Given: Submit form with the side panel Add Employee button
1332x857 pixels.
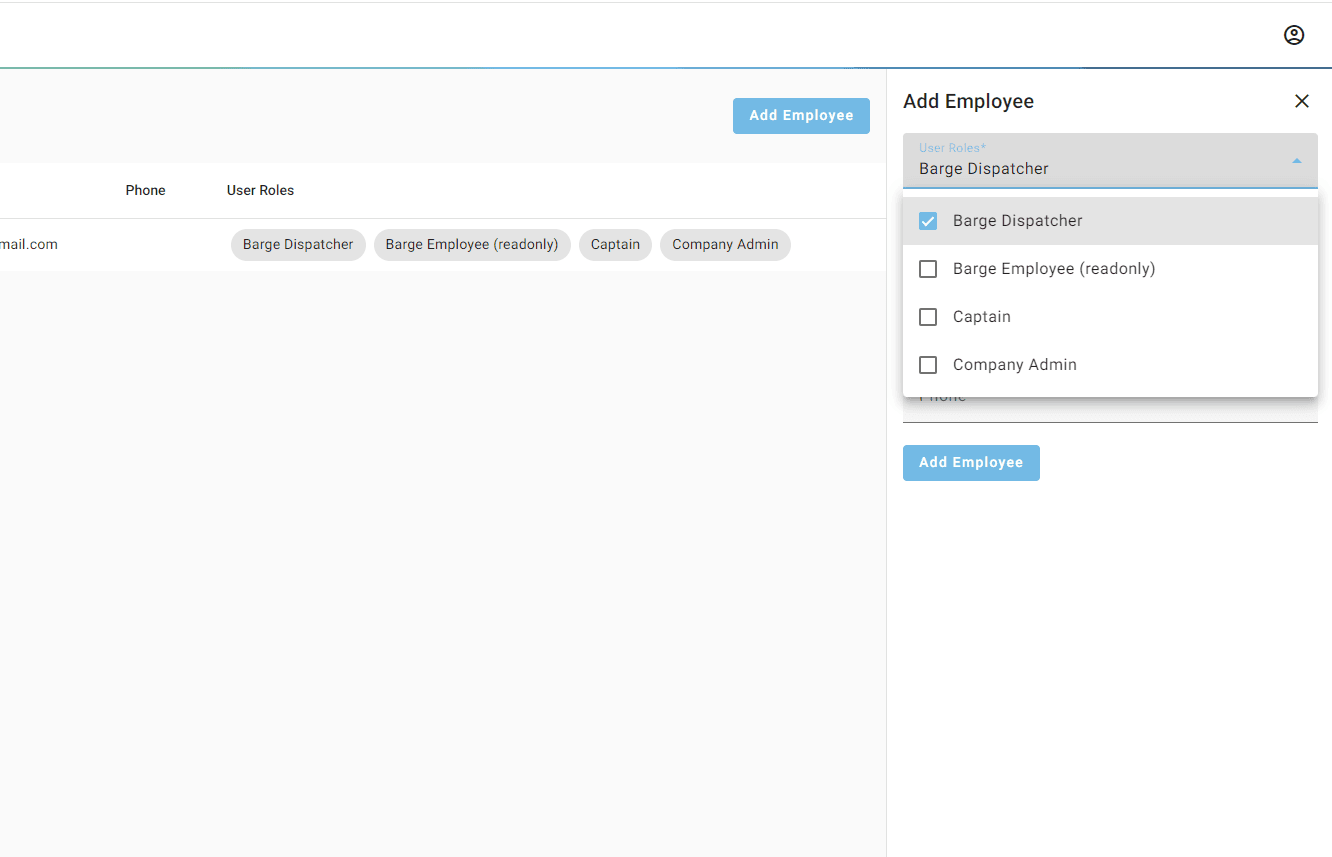Looking at the screenshot, I should tap(971, 462).
